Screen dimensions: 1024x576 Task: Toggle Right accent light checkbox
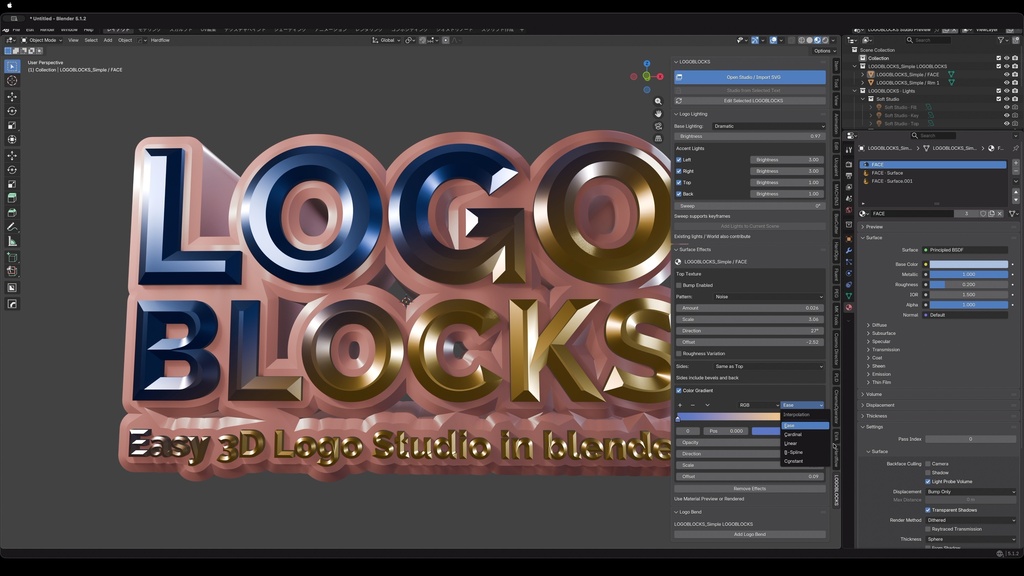tap(679, 171)
